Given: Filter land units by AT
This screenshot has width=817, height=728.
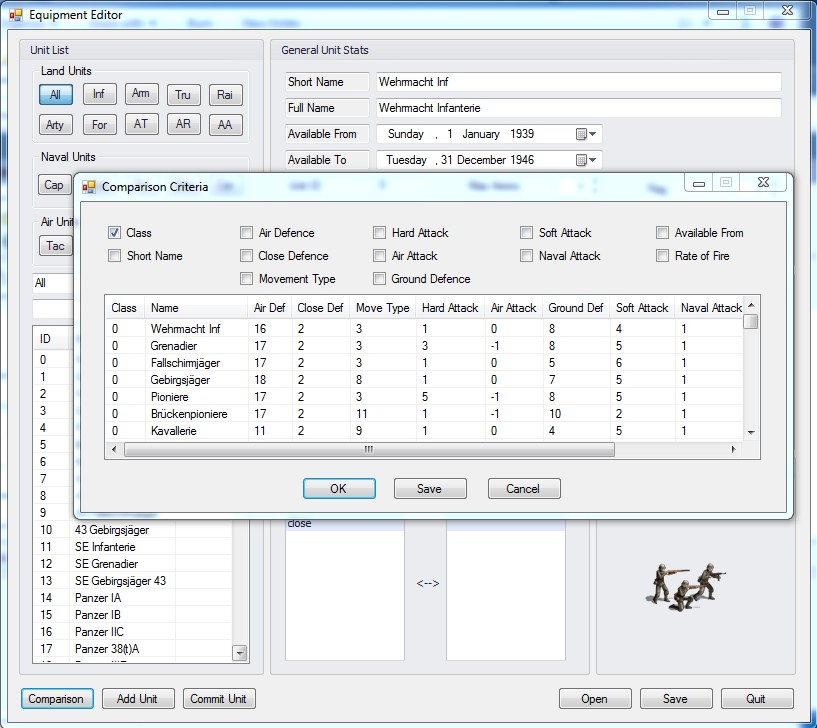Looking at the screenshot, I should tap(141, 124).
